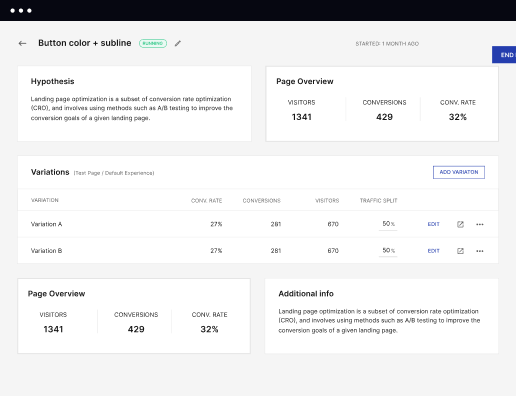This screenshot has height=396, width=516.
Task: Open Variation A in new window icon
Action: pyautogui.click(x=460, y=224)
